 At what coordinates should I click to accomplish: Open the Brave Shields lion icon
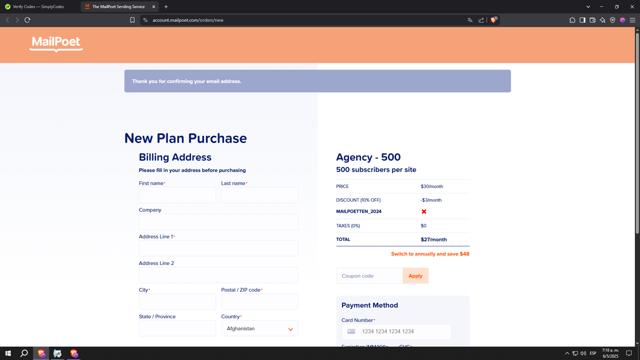(x=493, y=20)
